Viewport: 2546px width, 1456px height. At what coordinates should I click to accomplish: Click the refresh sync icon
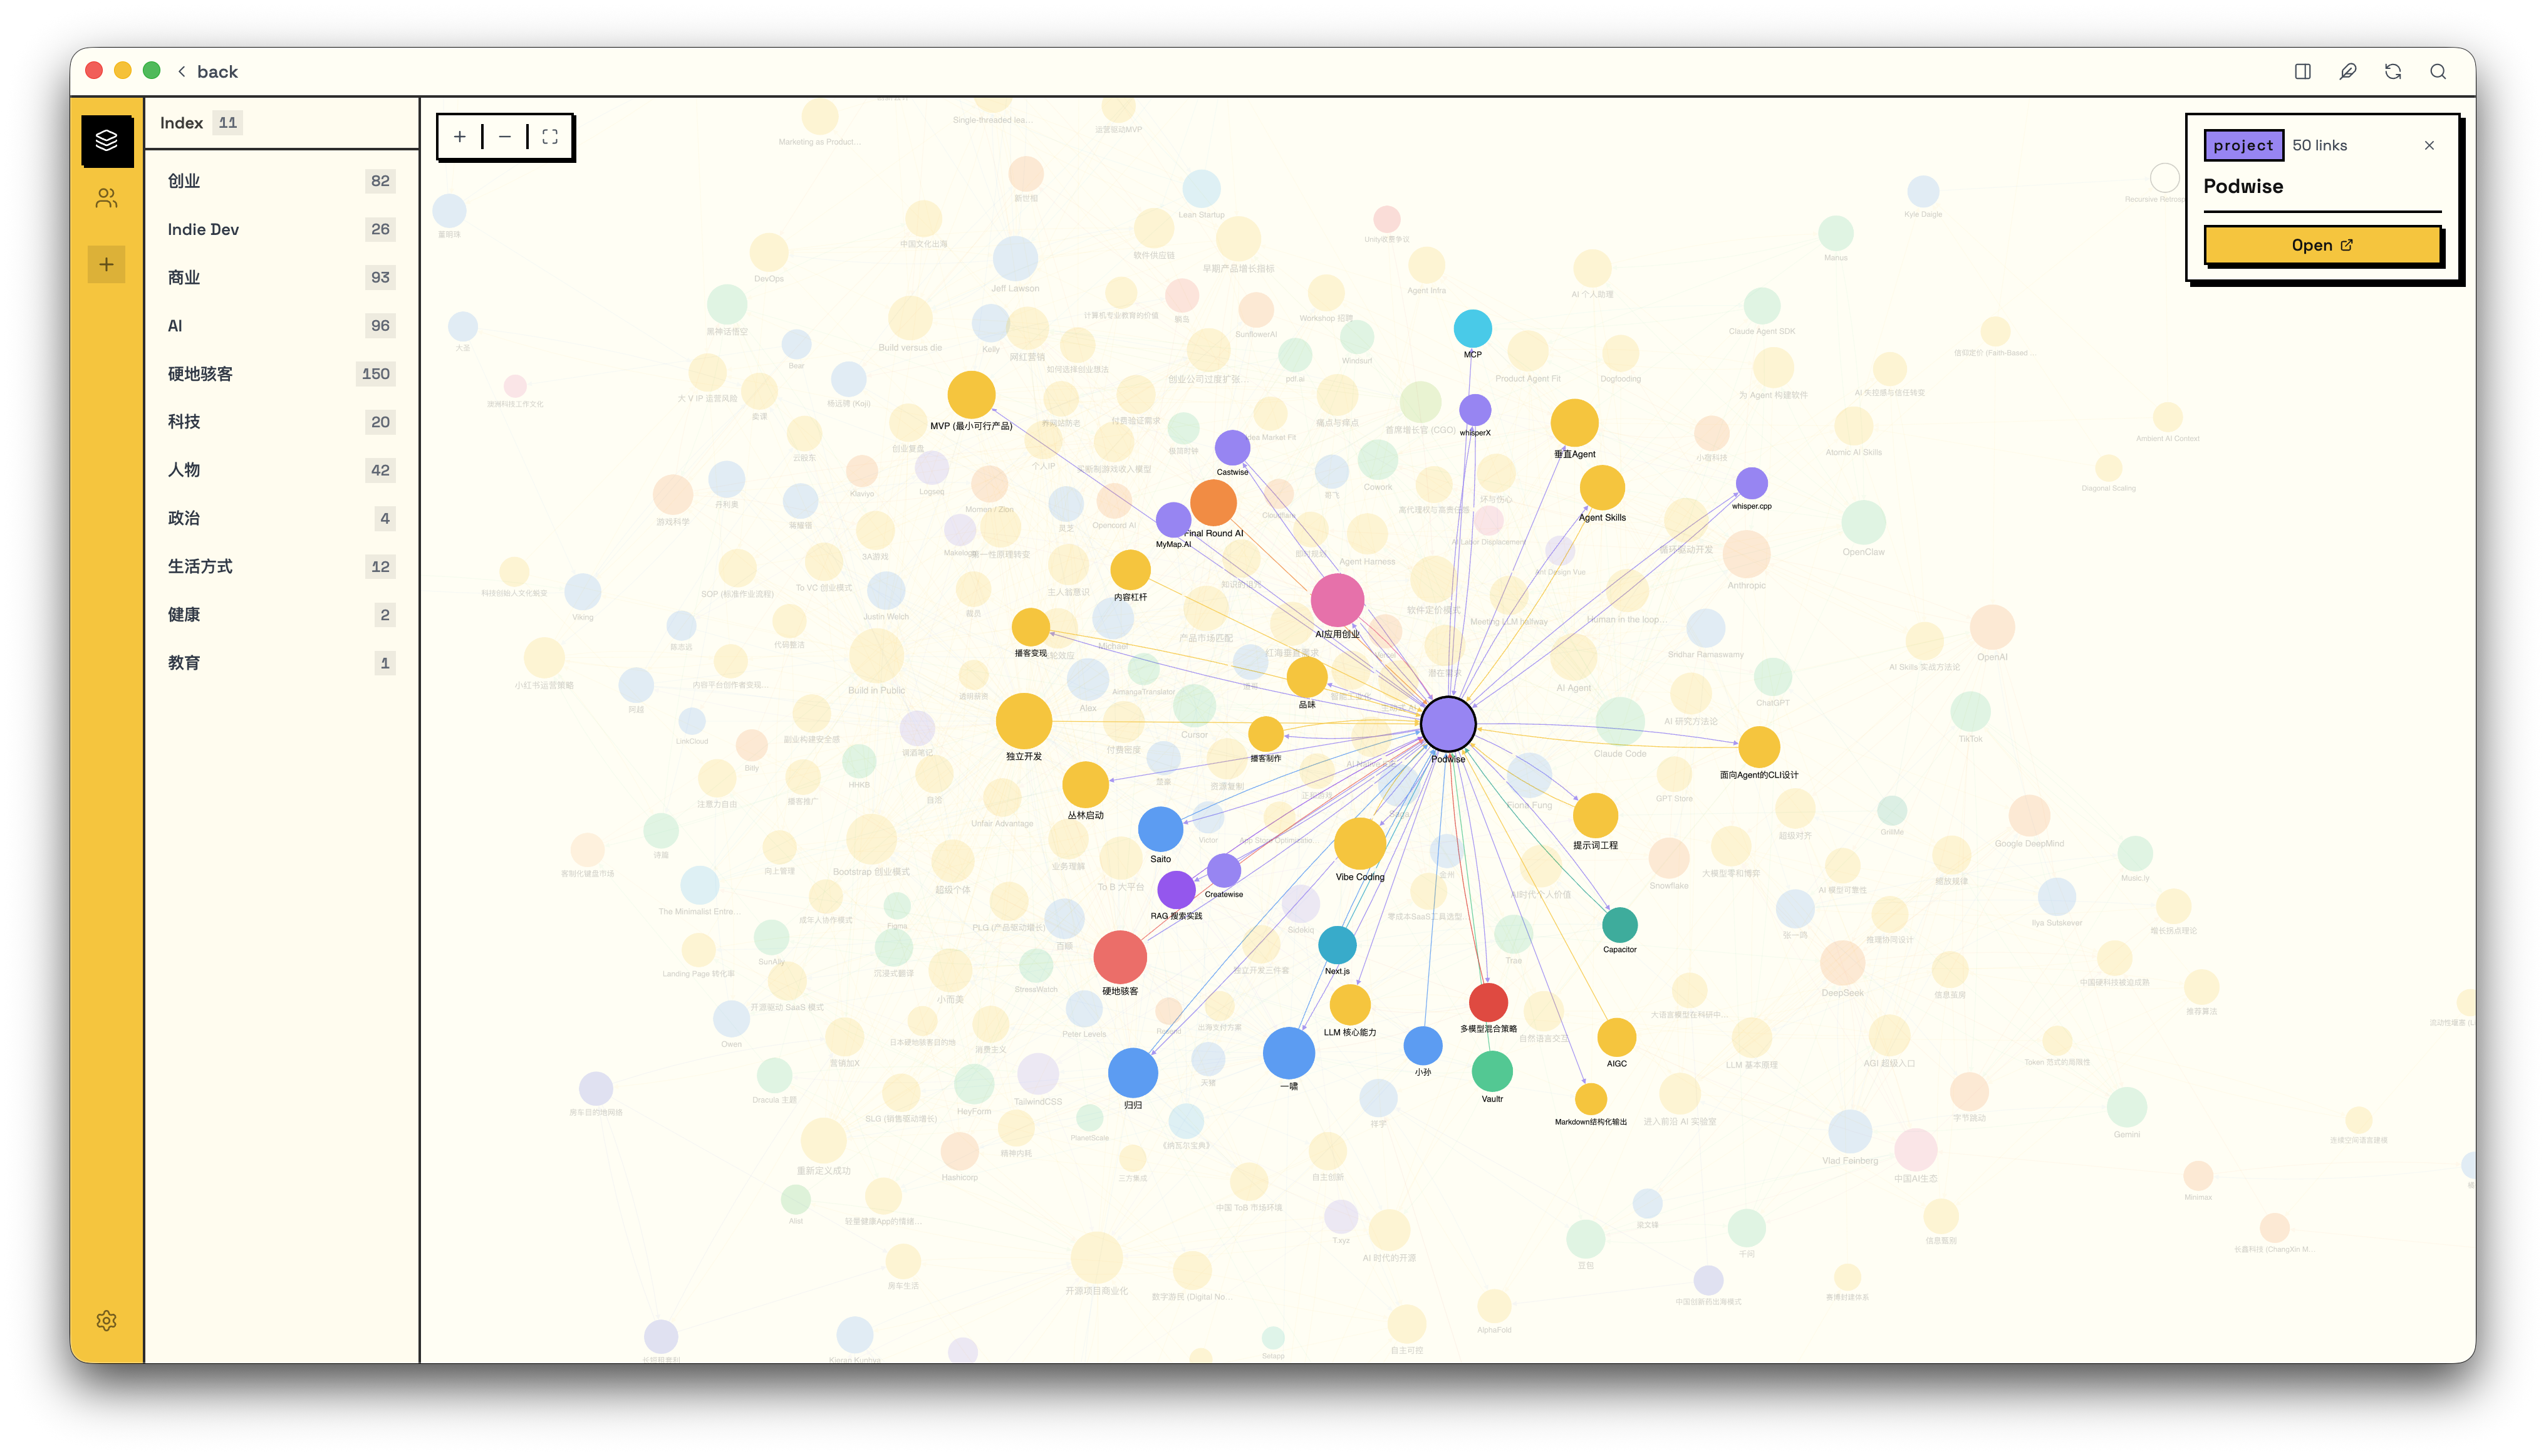pyautogui.click(x=2393, y=72)
